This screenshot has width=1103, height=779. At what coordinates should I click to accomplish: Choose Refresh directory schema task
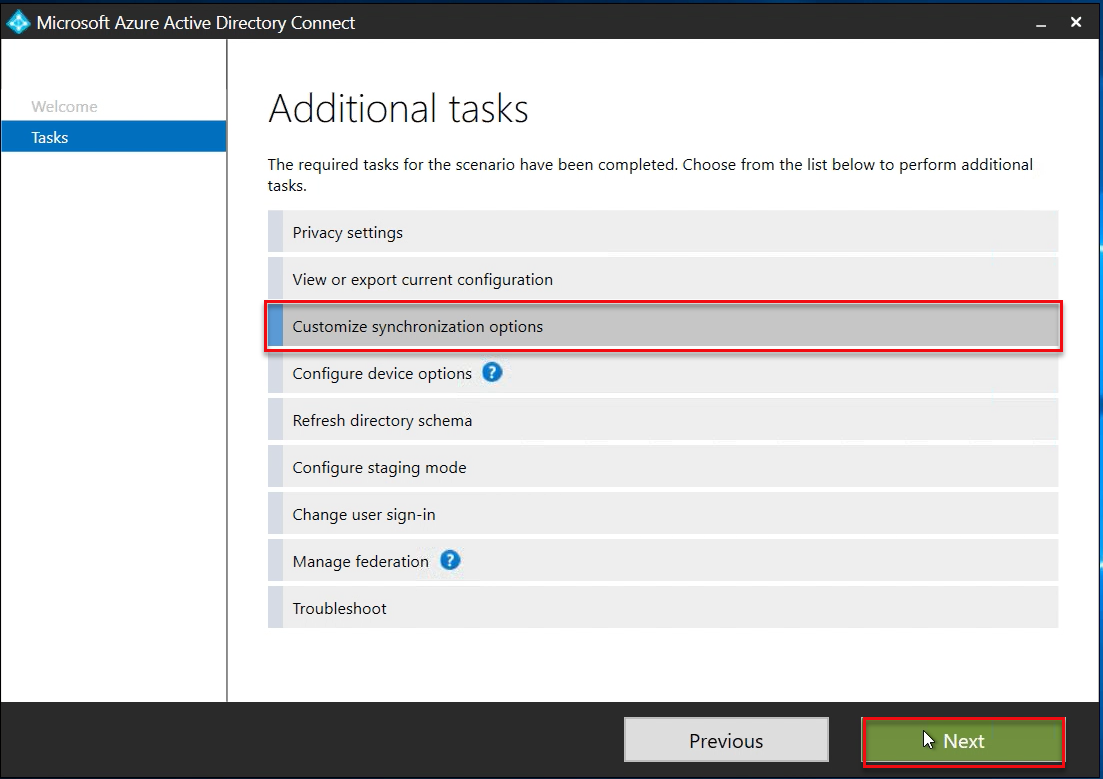(381, 421)
